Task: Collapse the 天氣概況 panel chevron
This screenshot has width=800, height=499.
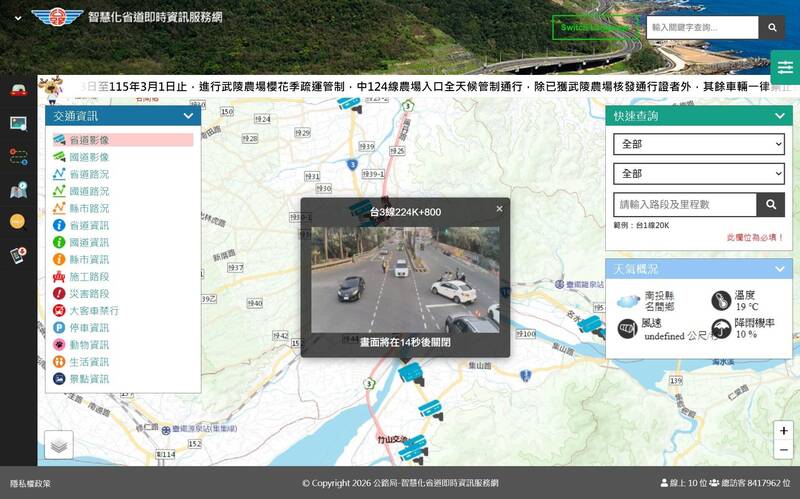Action: click(x=780, y=269)
